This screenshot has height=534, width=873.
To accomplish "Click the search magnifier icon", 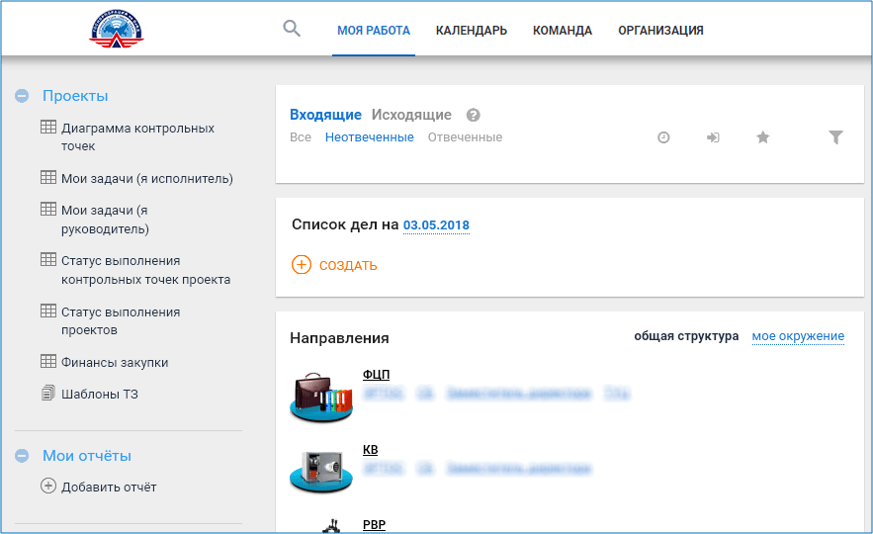I will [291, 28].
